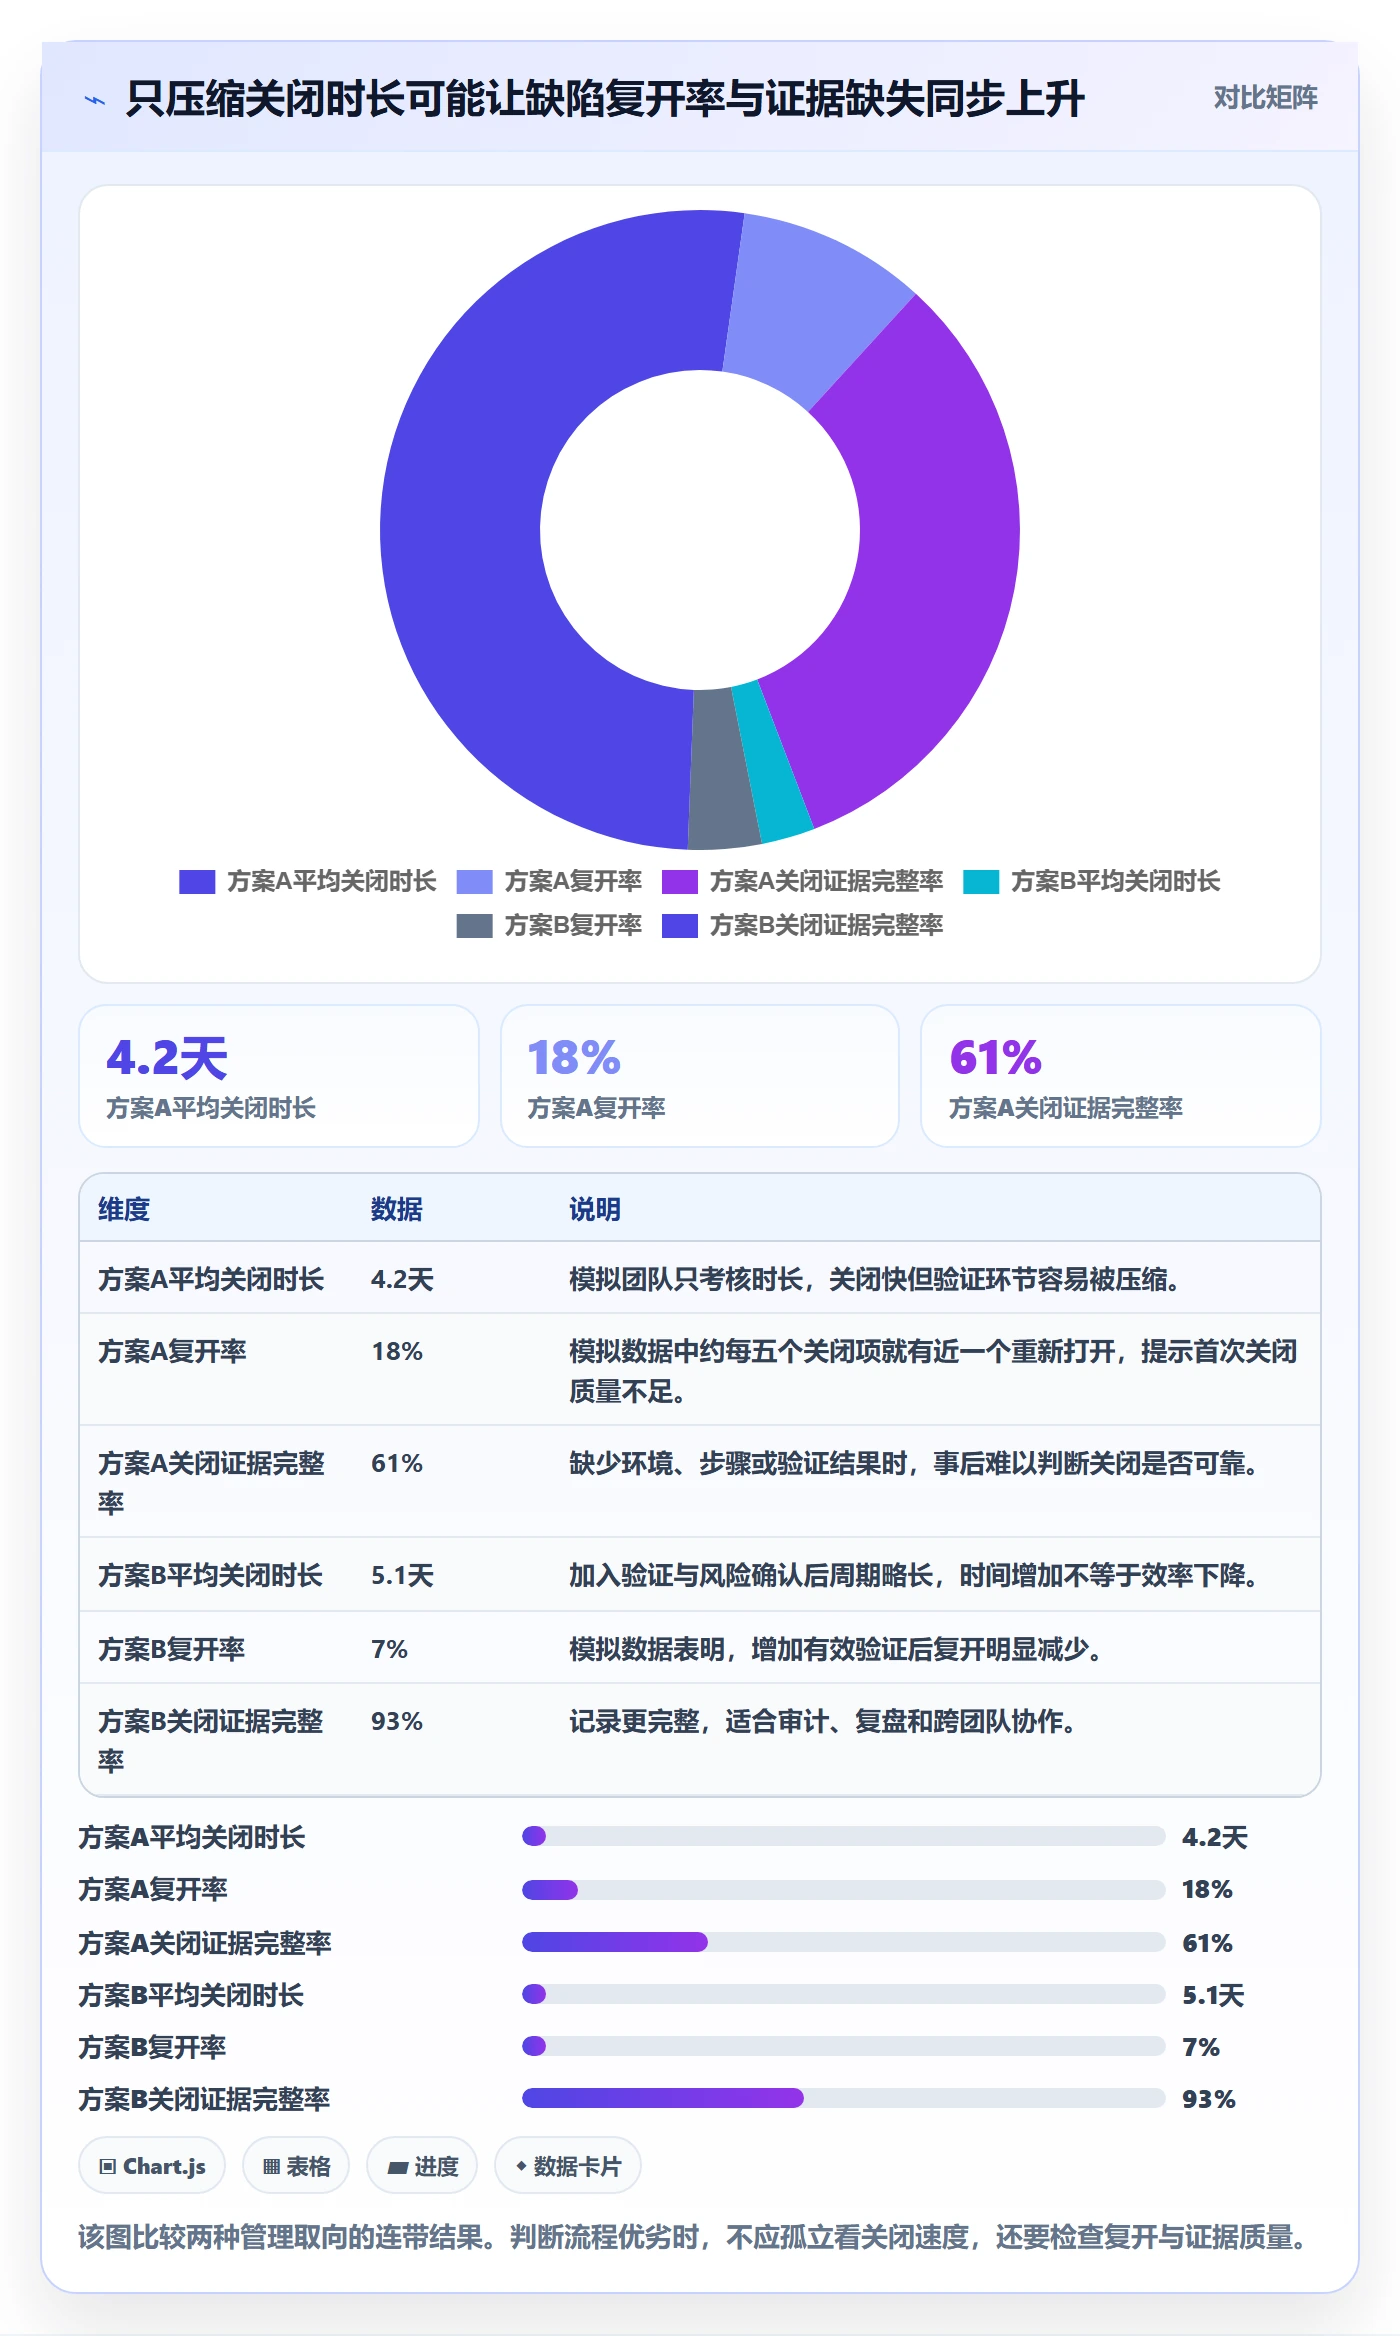Click the 数据 column header
This screenshot has width=1400, height=2336.
click(397, 1209)
